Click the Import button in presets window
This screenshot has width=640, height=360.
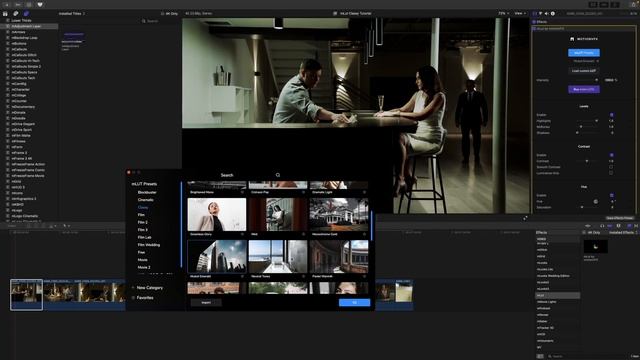[206, 302]
